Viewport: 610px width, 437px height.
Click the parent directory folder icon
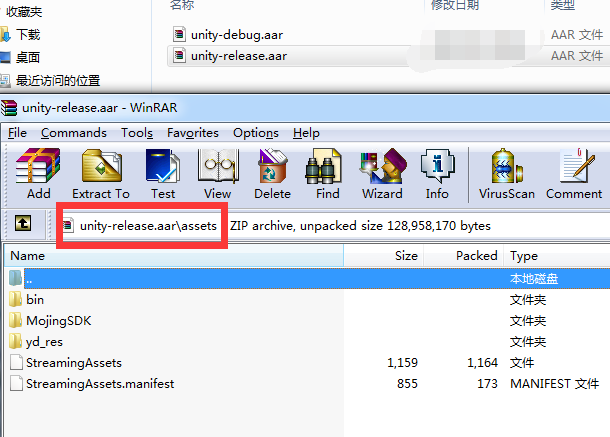coord(16,278)
